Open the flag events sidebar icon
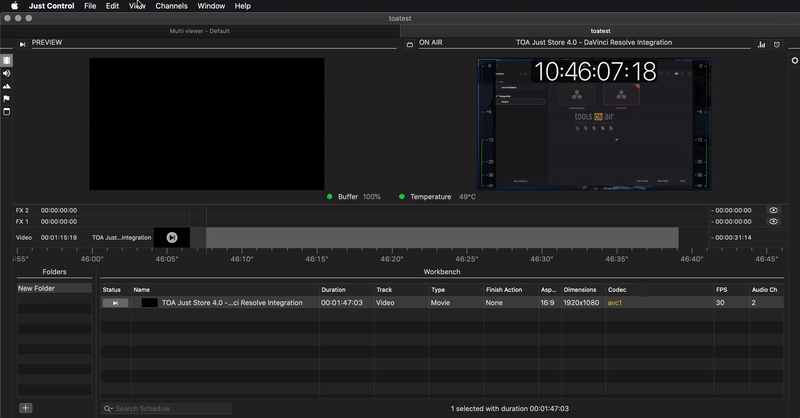Image resolution: width=800 pixels, height=418 pixels. click(x=7, y=99)
